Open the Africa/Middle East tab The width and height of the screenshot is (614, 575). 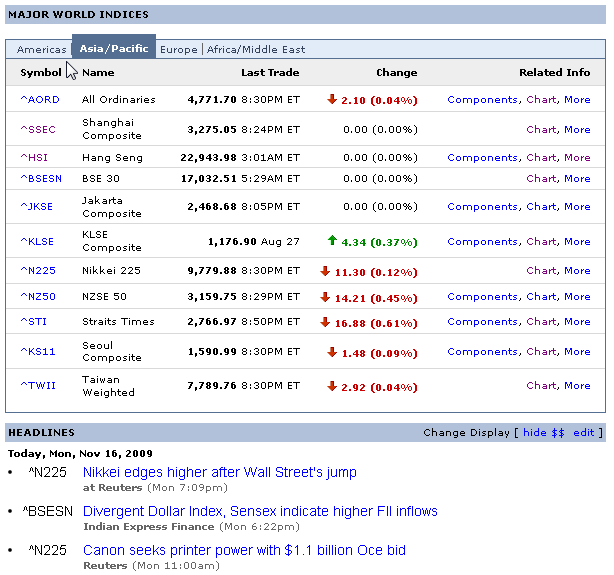click(256, 49)
